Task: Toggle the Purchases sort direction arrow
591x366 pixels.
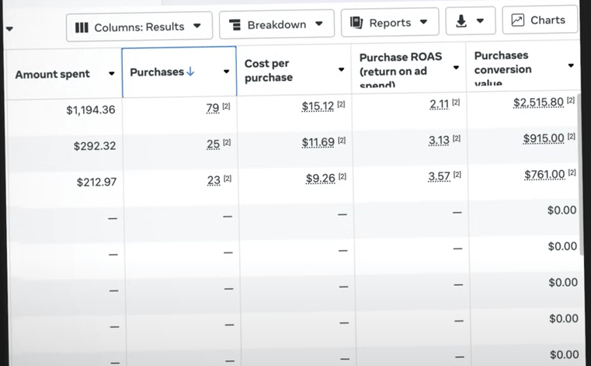Action: pos(190,71)
